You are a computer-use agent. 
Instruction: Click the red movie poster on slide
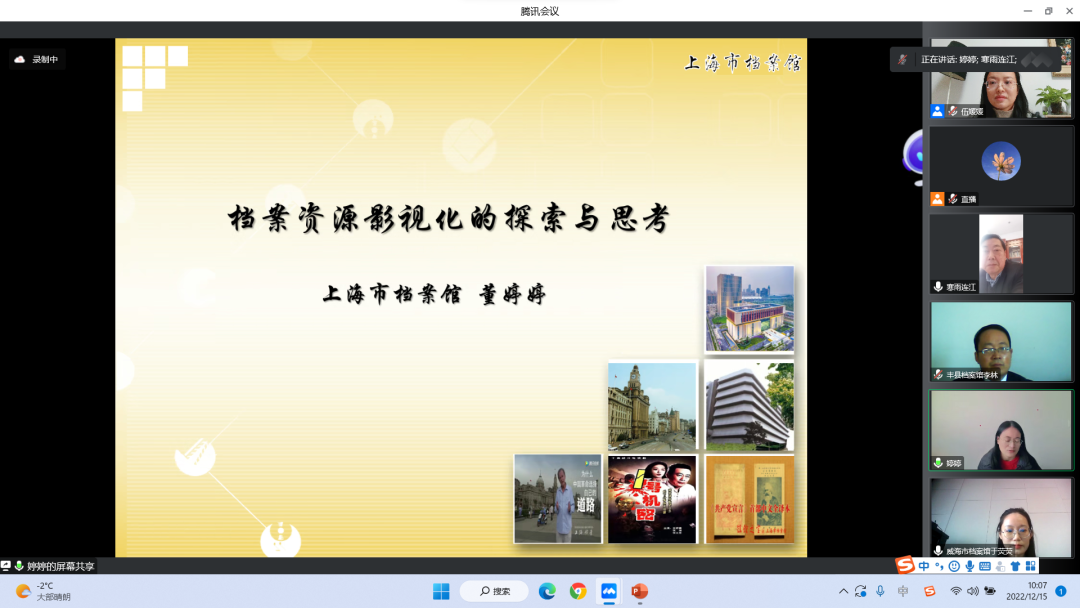652,499
